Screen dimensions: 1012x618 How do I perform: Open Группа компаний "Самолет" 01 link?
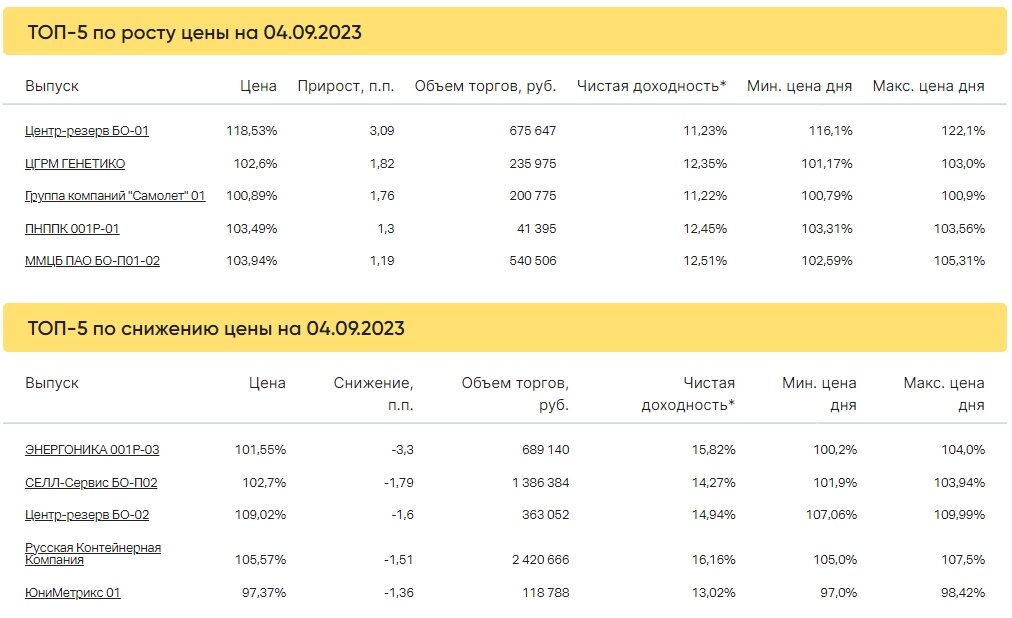click(115, 196)
